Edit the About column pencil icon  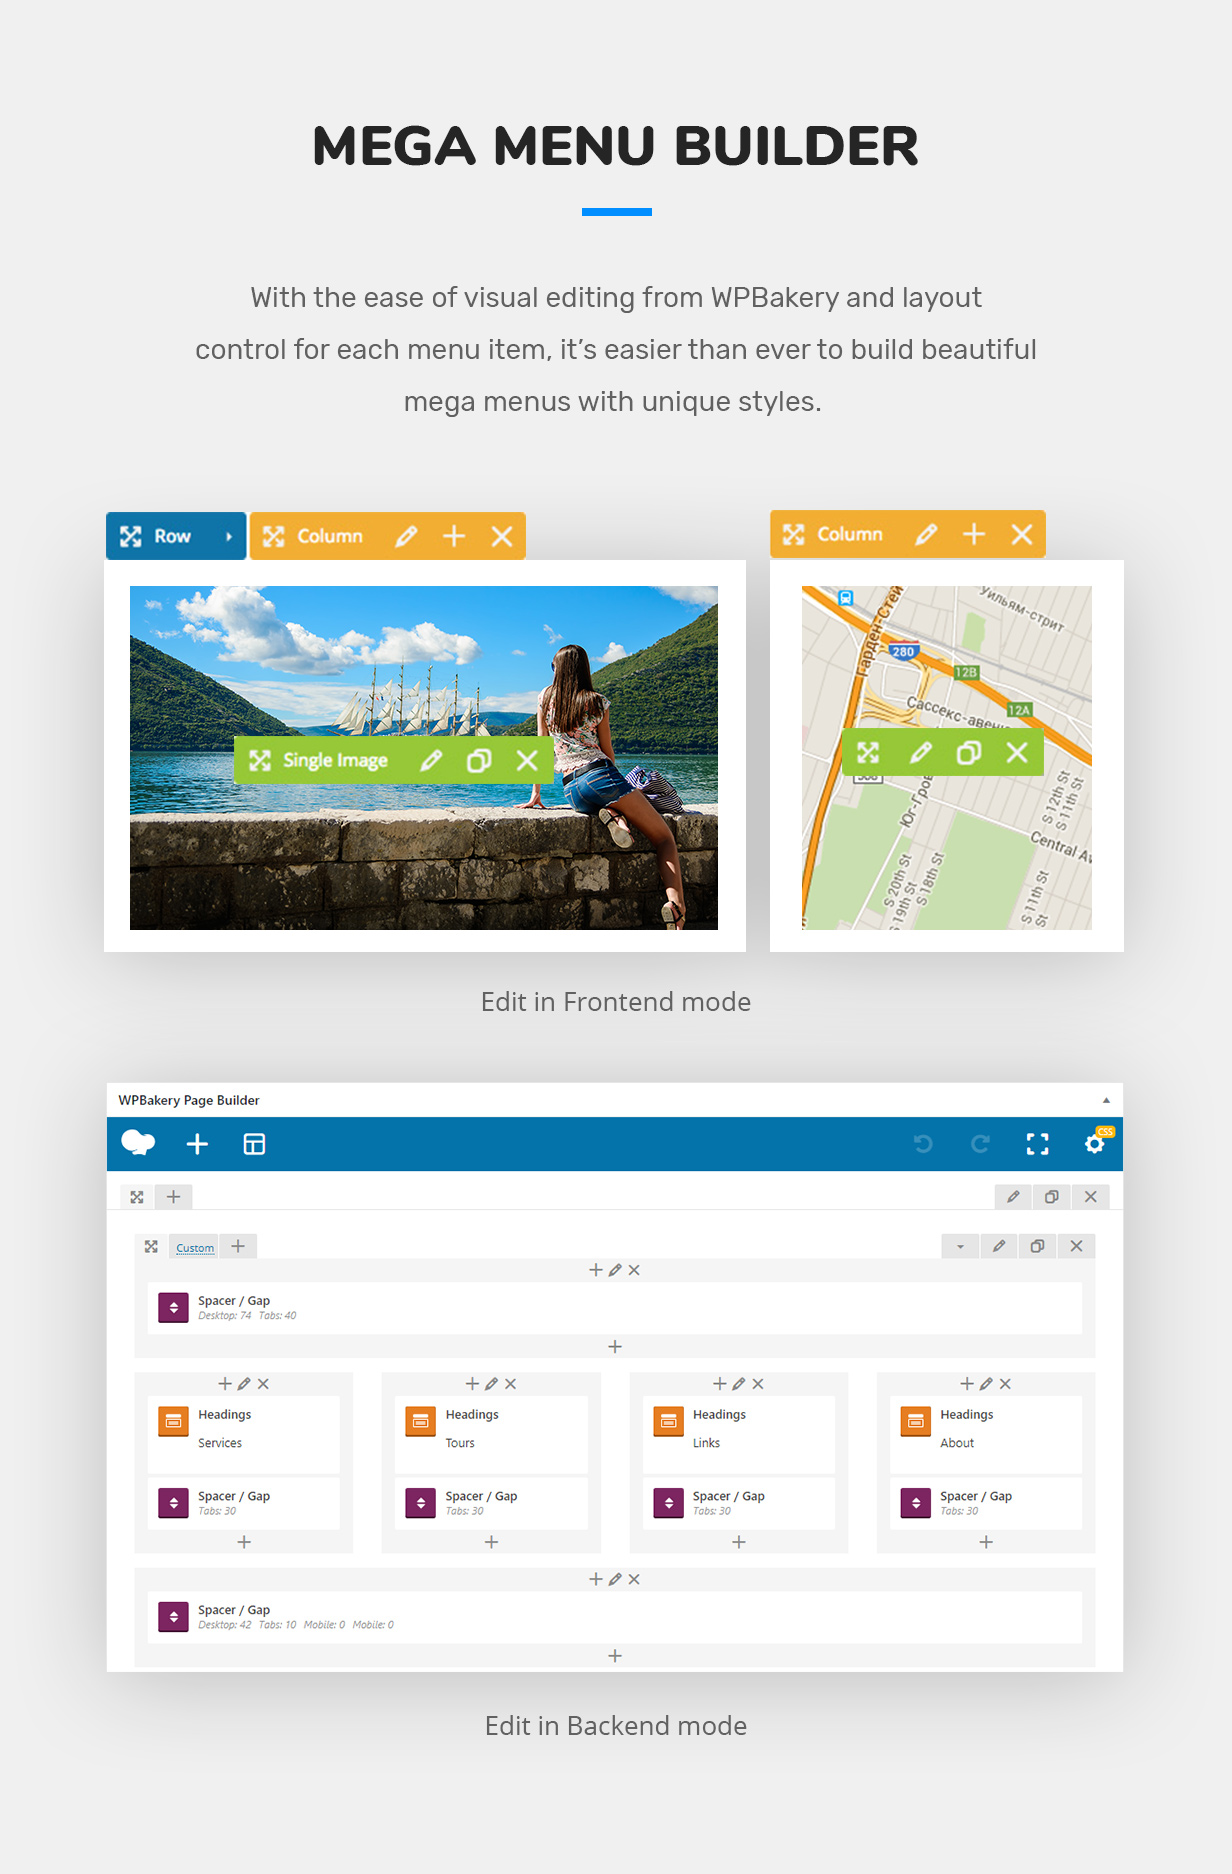[986, 1384]
